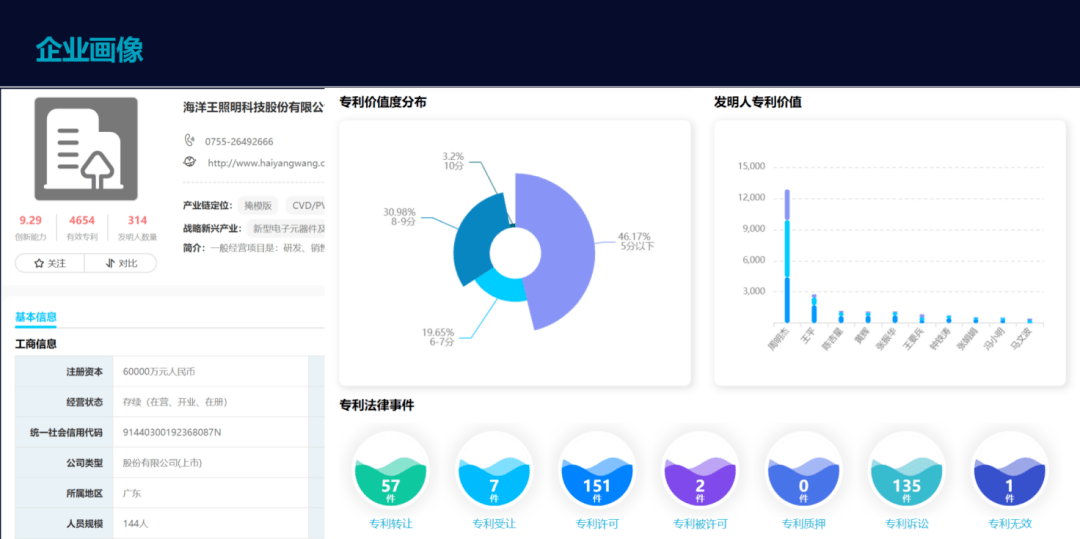This screenshot has height=539, width=1080.
Task: Compare companies with the 对比 button
Action: [x=121, y=263]
